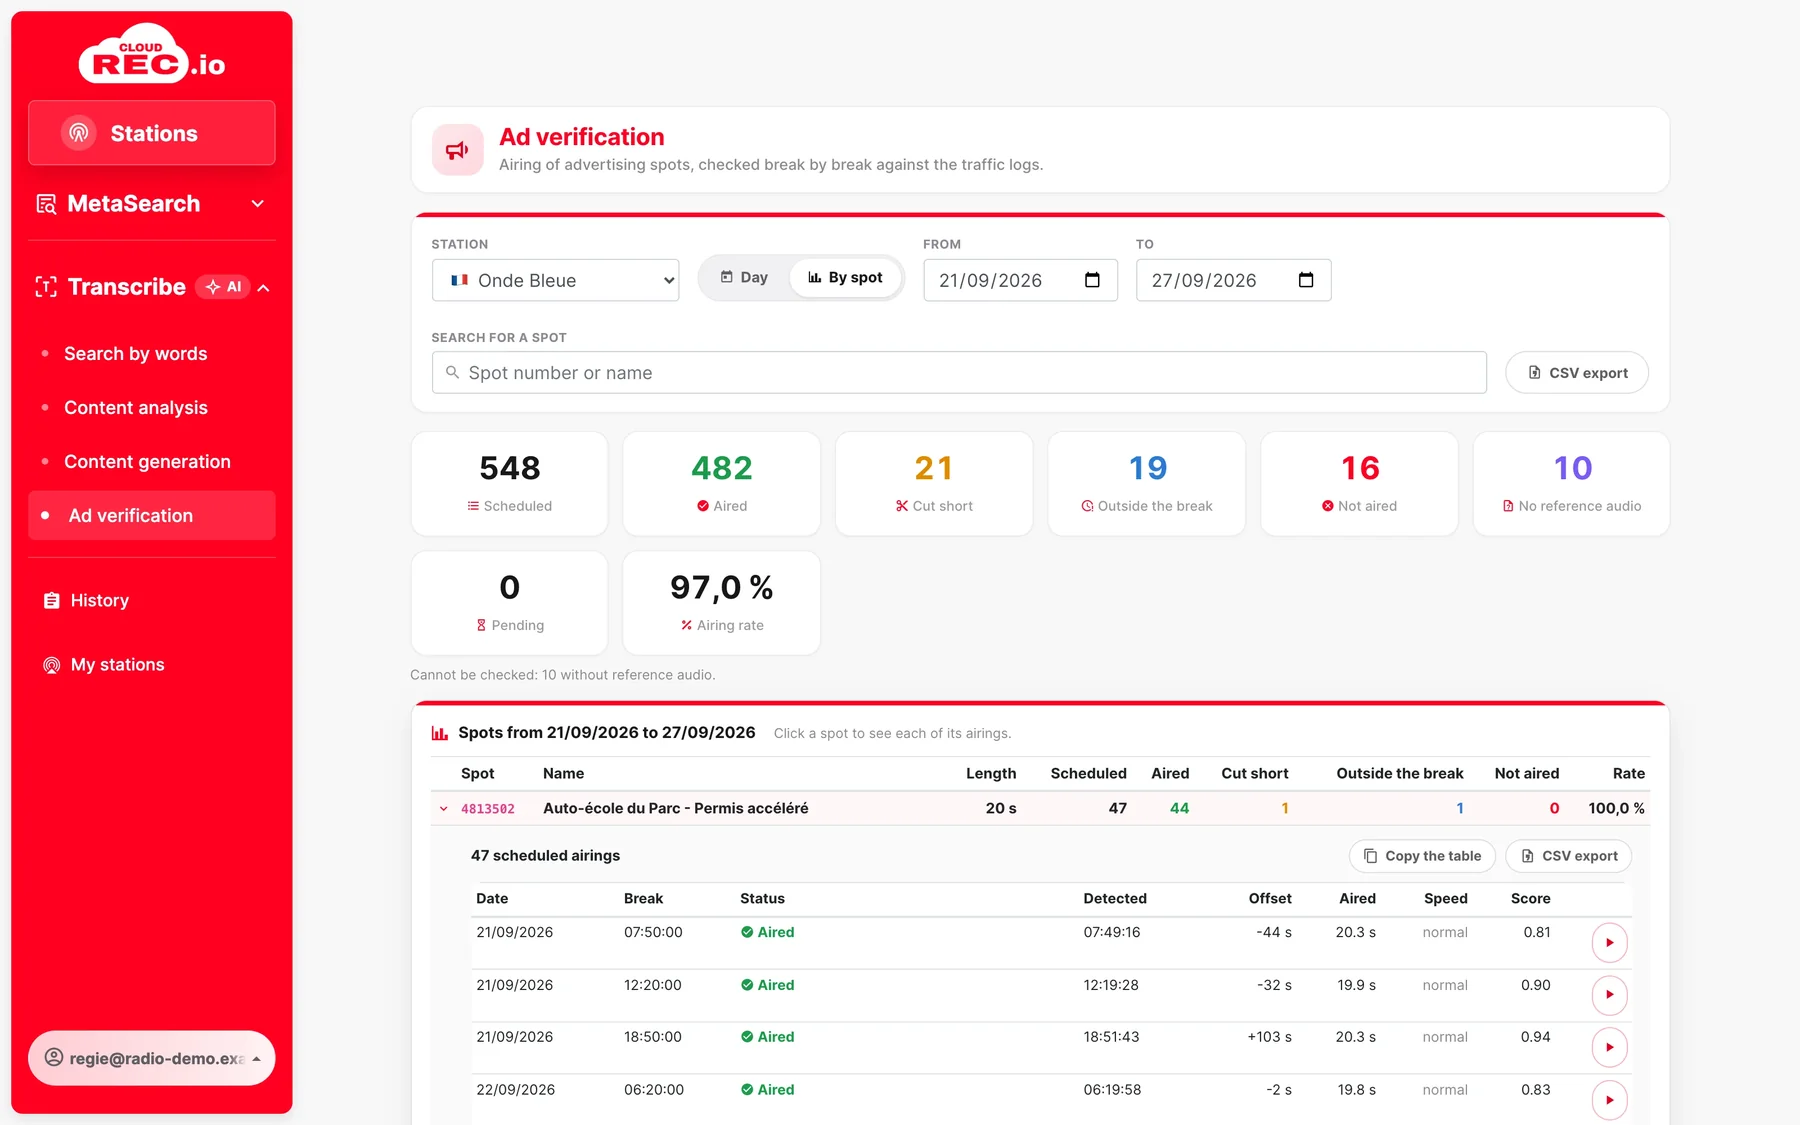1800x1125 pixels.
Task: Click the From date field
Action: point(1020,280)
